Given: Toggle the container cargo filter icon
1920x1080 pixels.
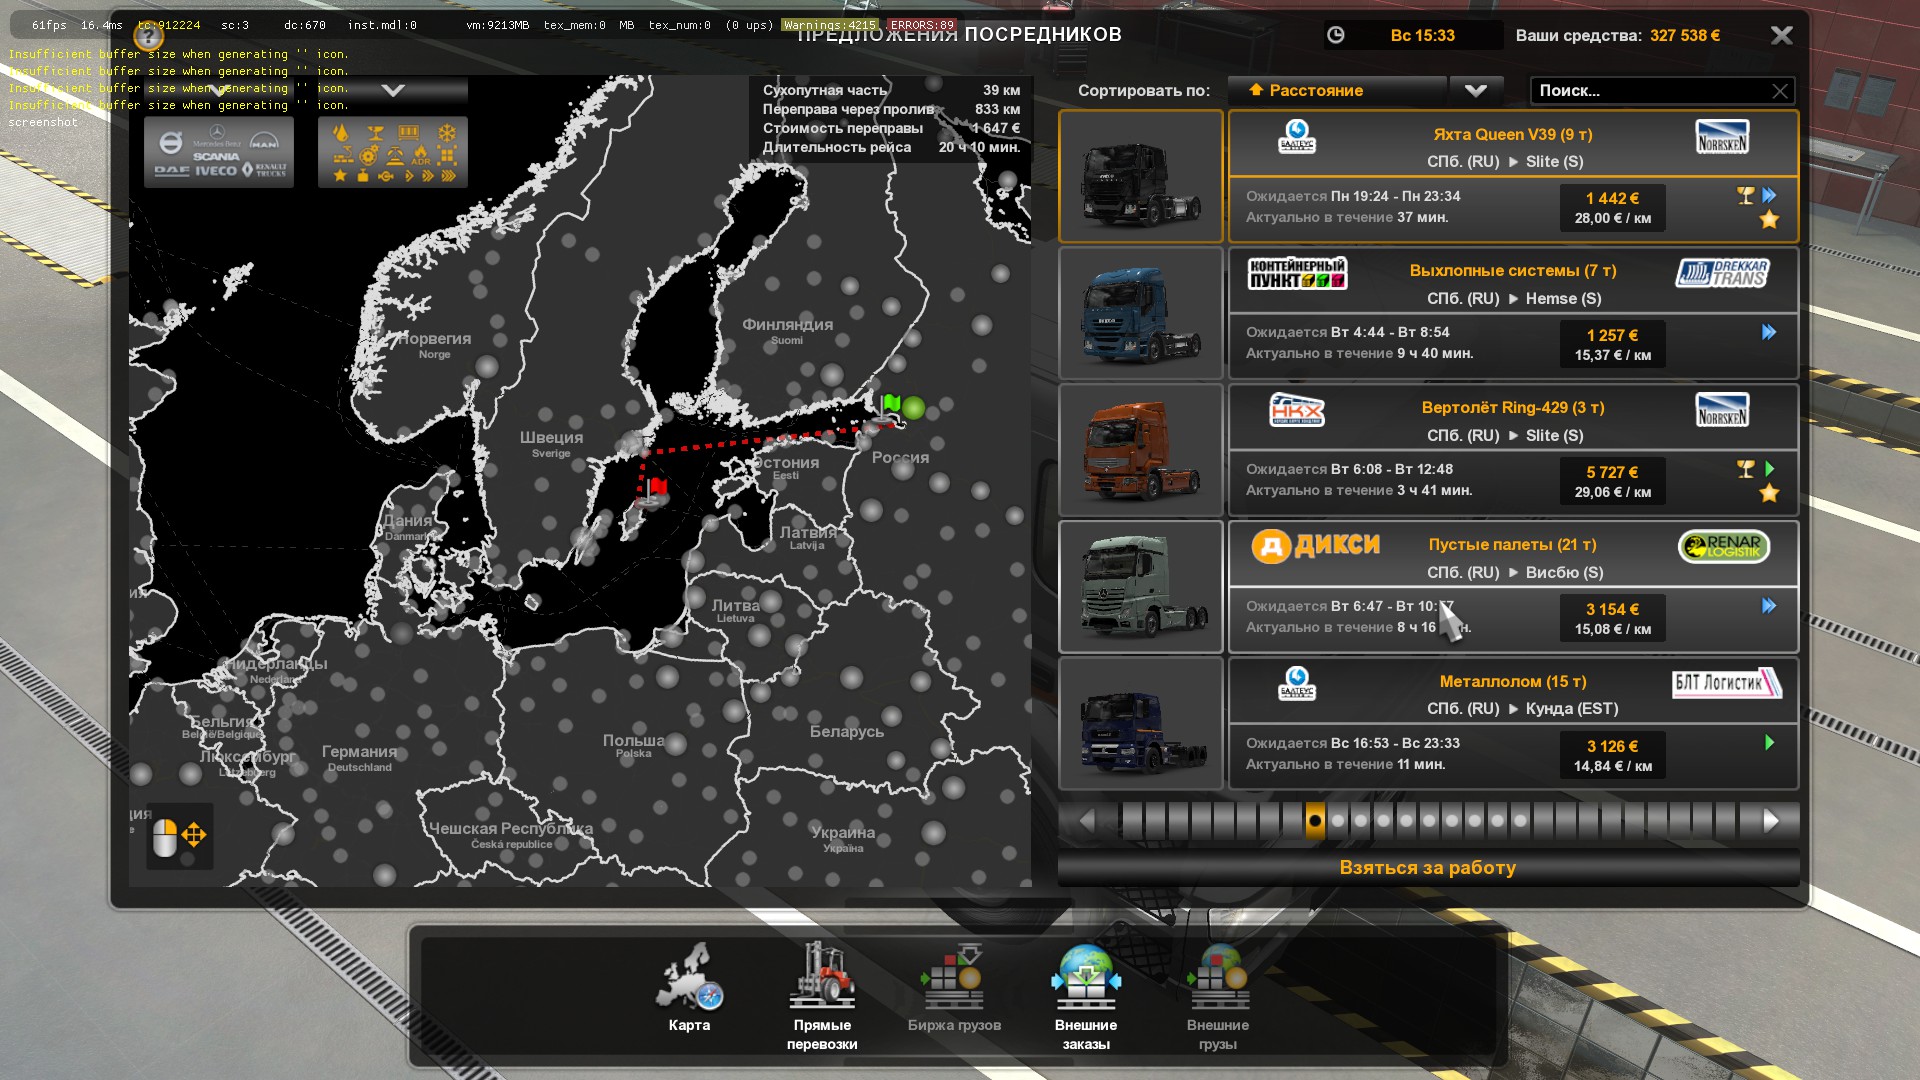Looking at the screenshot, I should coord(408,132).
